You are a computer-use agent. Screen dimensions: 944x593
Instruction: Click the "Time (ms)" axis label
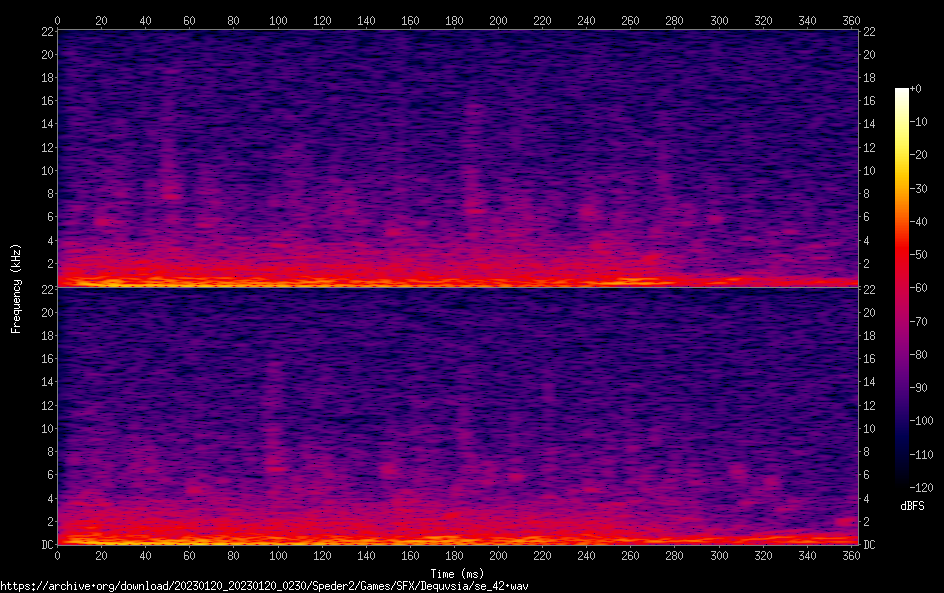tap(456, 573)
